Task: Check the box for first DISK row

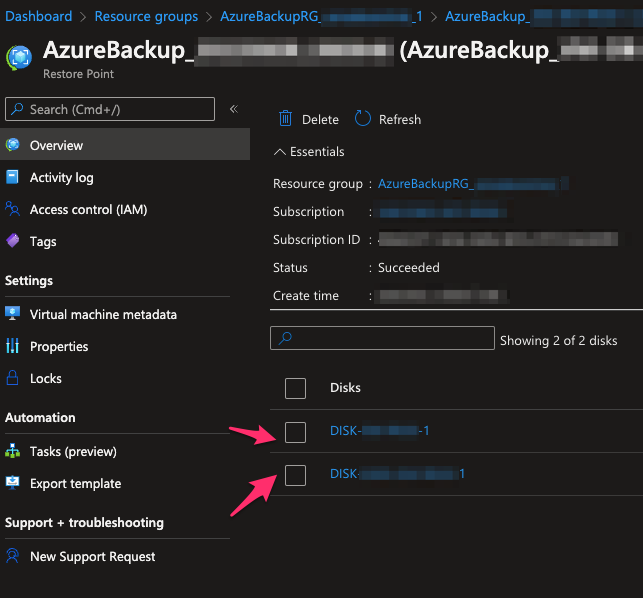Action: click(295, 432)
